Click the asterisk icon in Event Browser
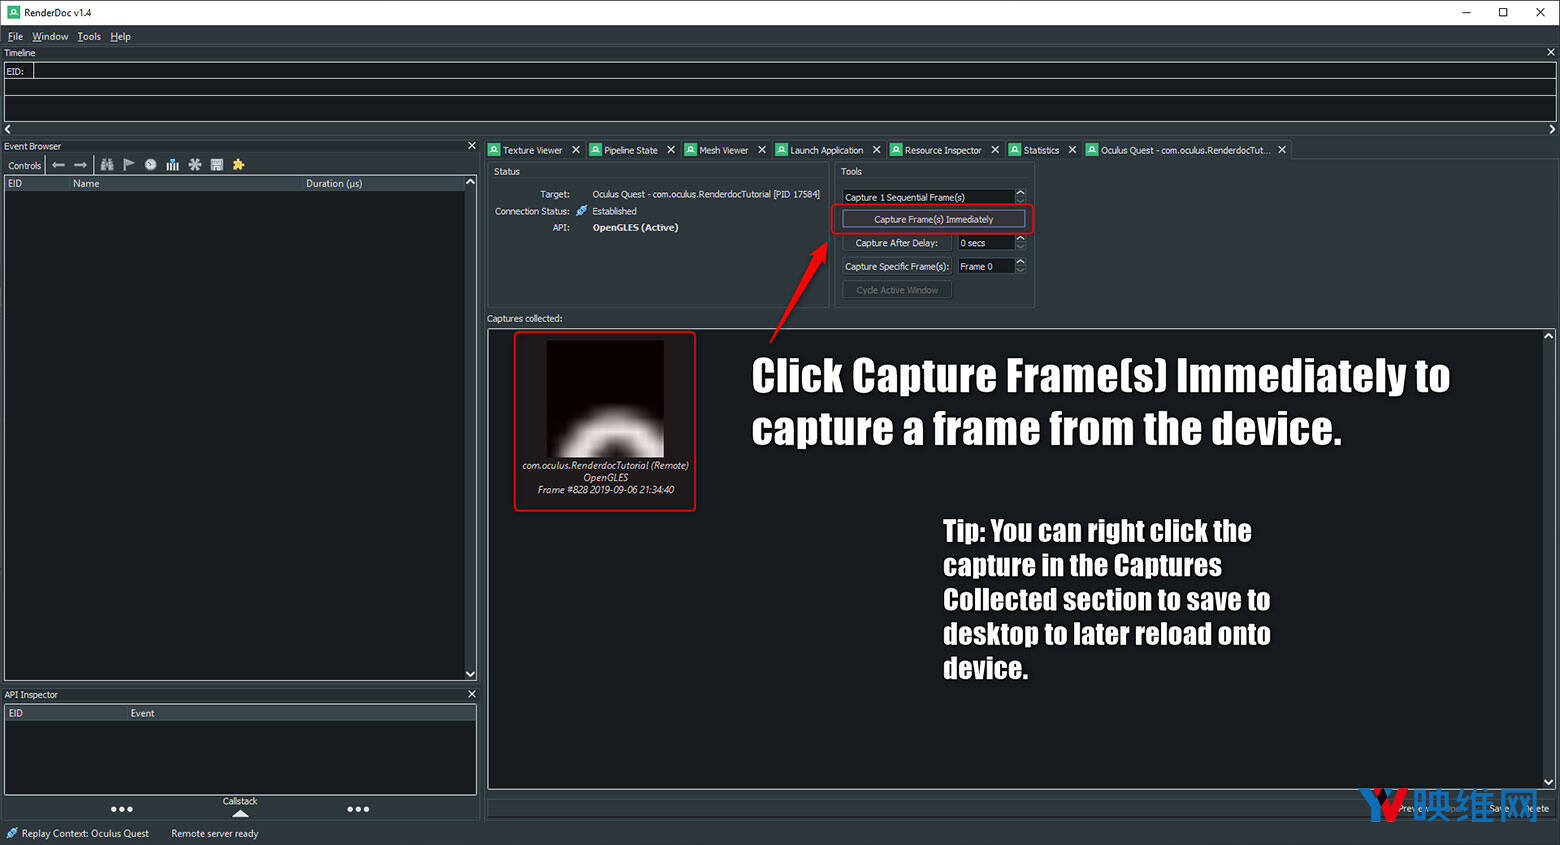 click(195, 165)
